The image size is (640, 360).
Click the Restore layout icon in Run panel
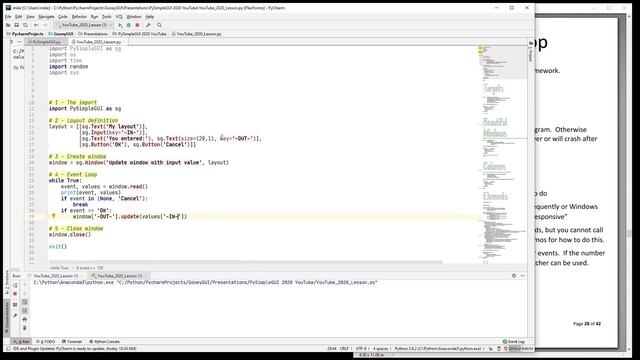[15, 304]
